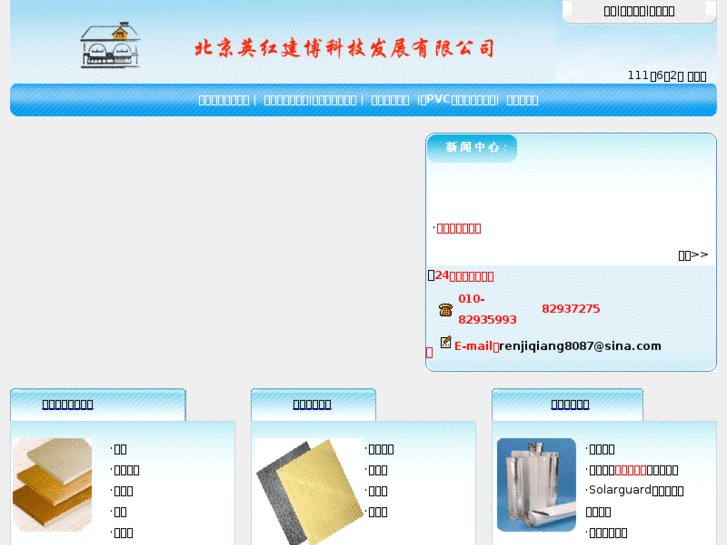Open the wood flooring boards thumbnail
Screen dimensions: 727x545
52,485
